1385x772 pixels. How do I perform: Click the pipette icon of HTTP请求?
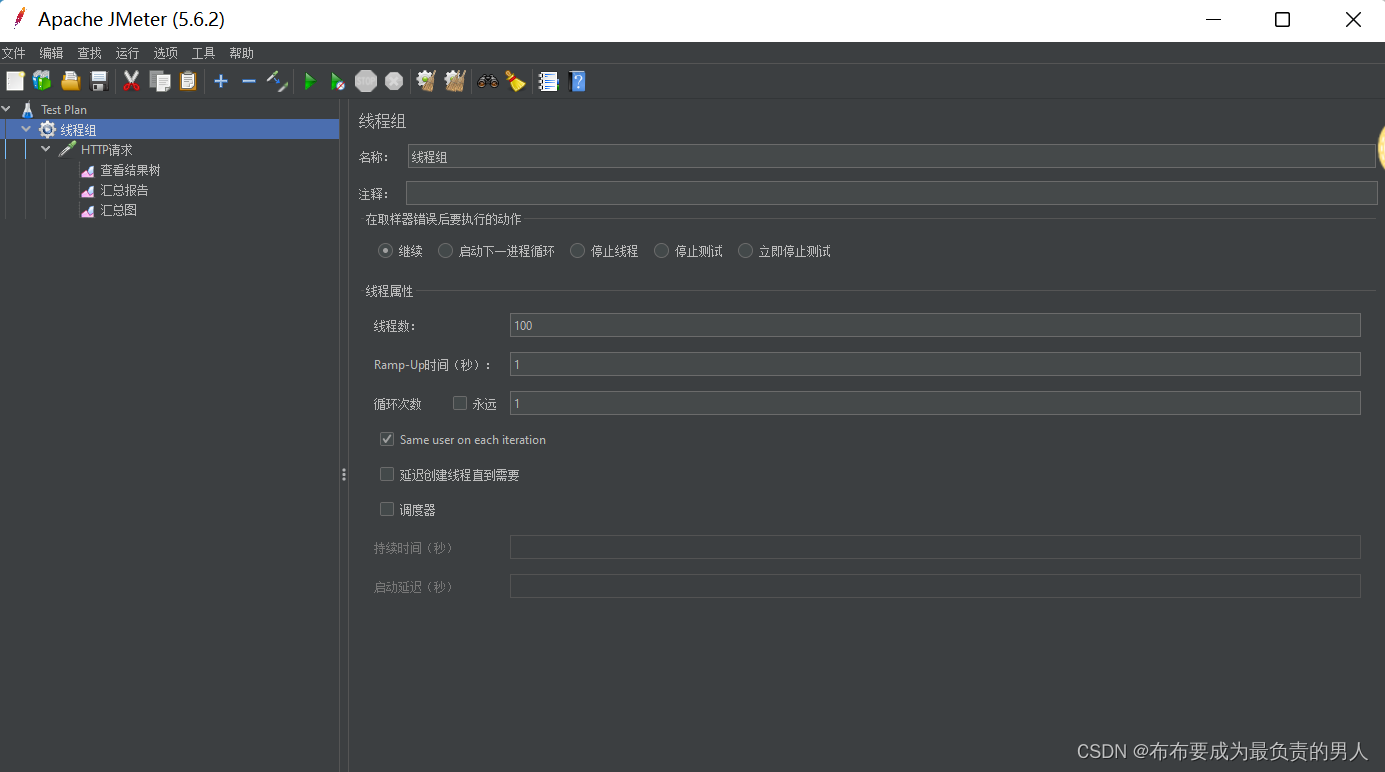pyautogui.click(x=67, y=149)
